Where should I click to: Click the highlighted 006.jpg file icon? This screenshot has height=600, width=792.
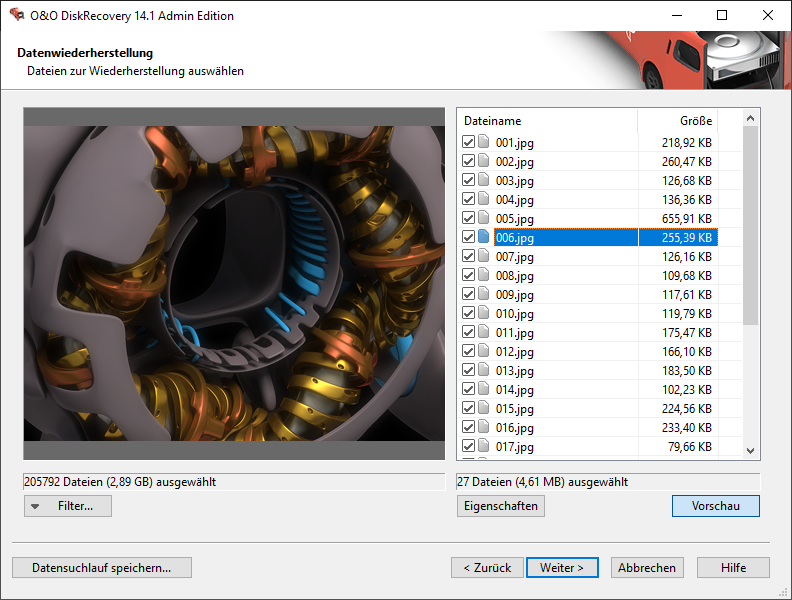pos(485,238)
